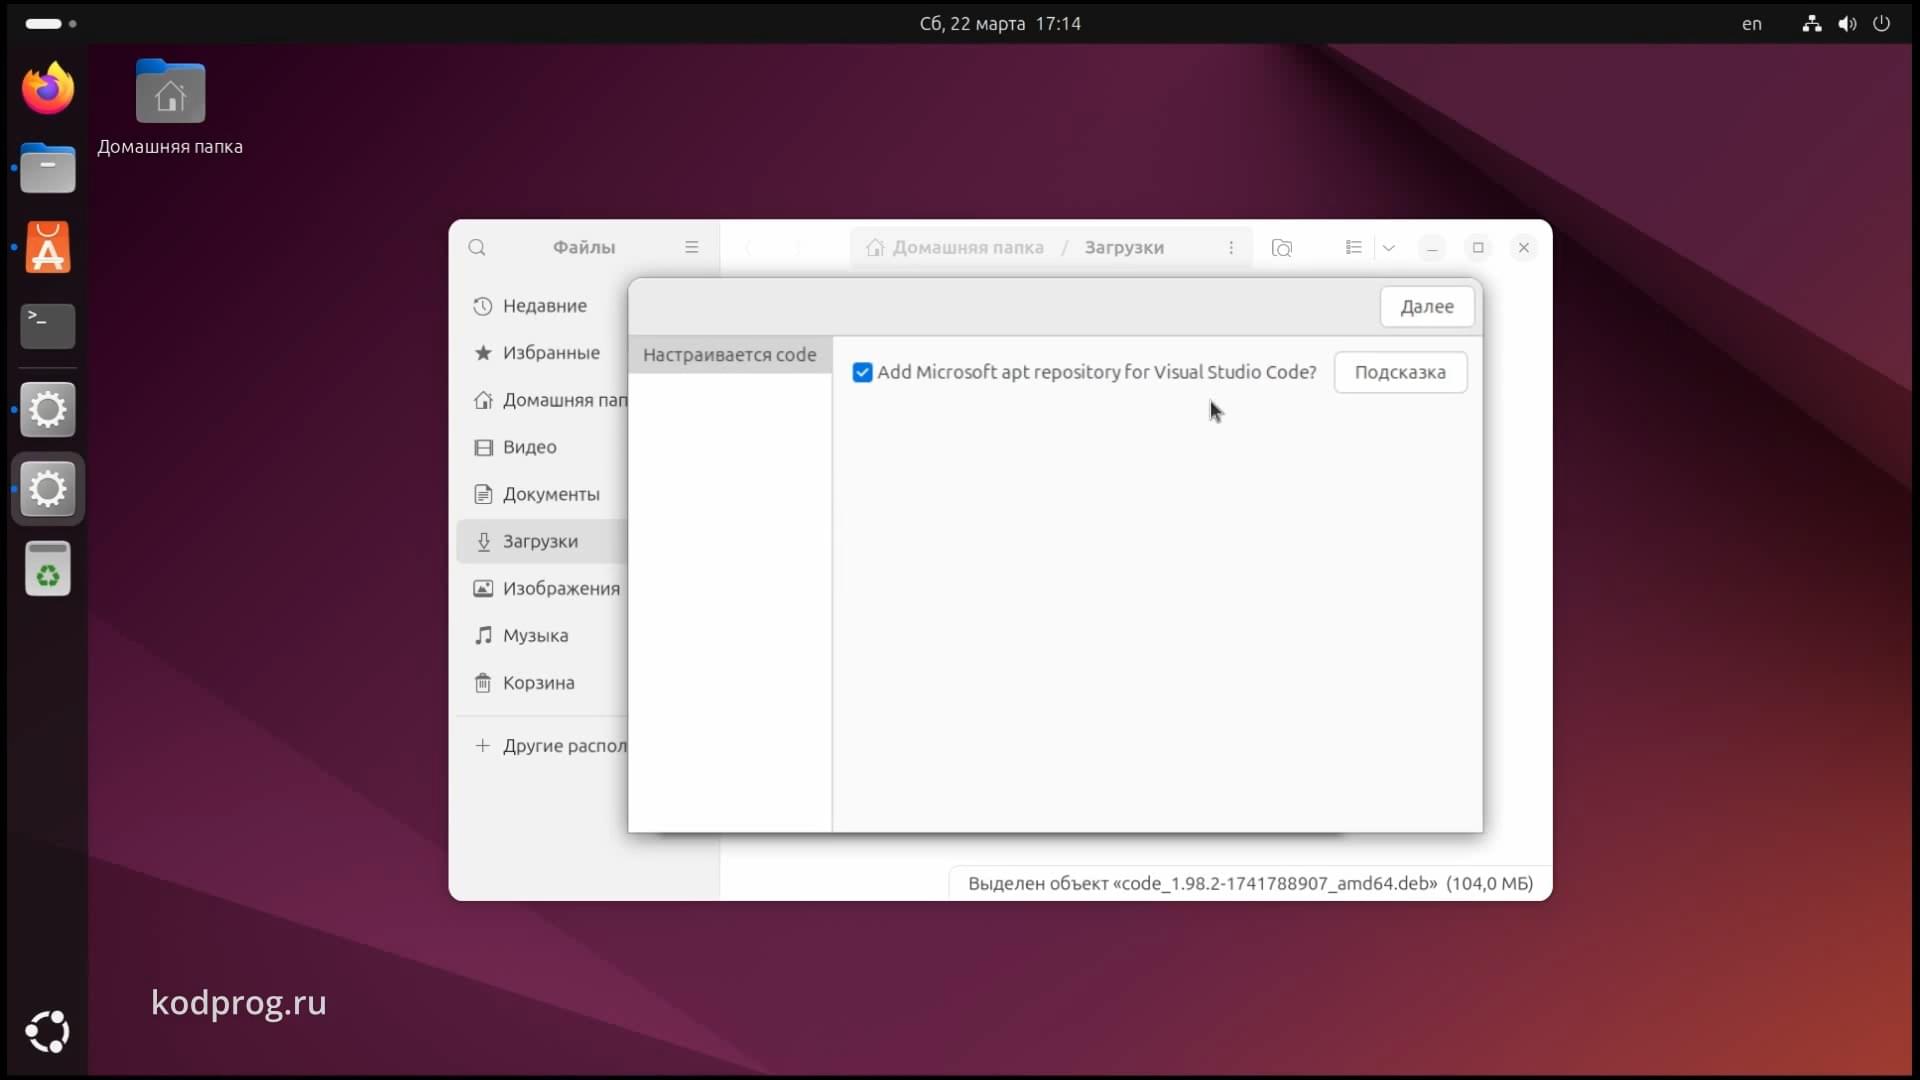Screen dimensions: 1920x1080
Task: Open Домашняя папка in Files sidebar
Action: tap(541, 399)
